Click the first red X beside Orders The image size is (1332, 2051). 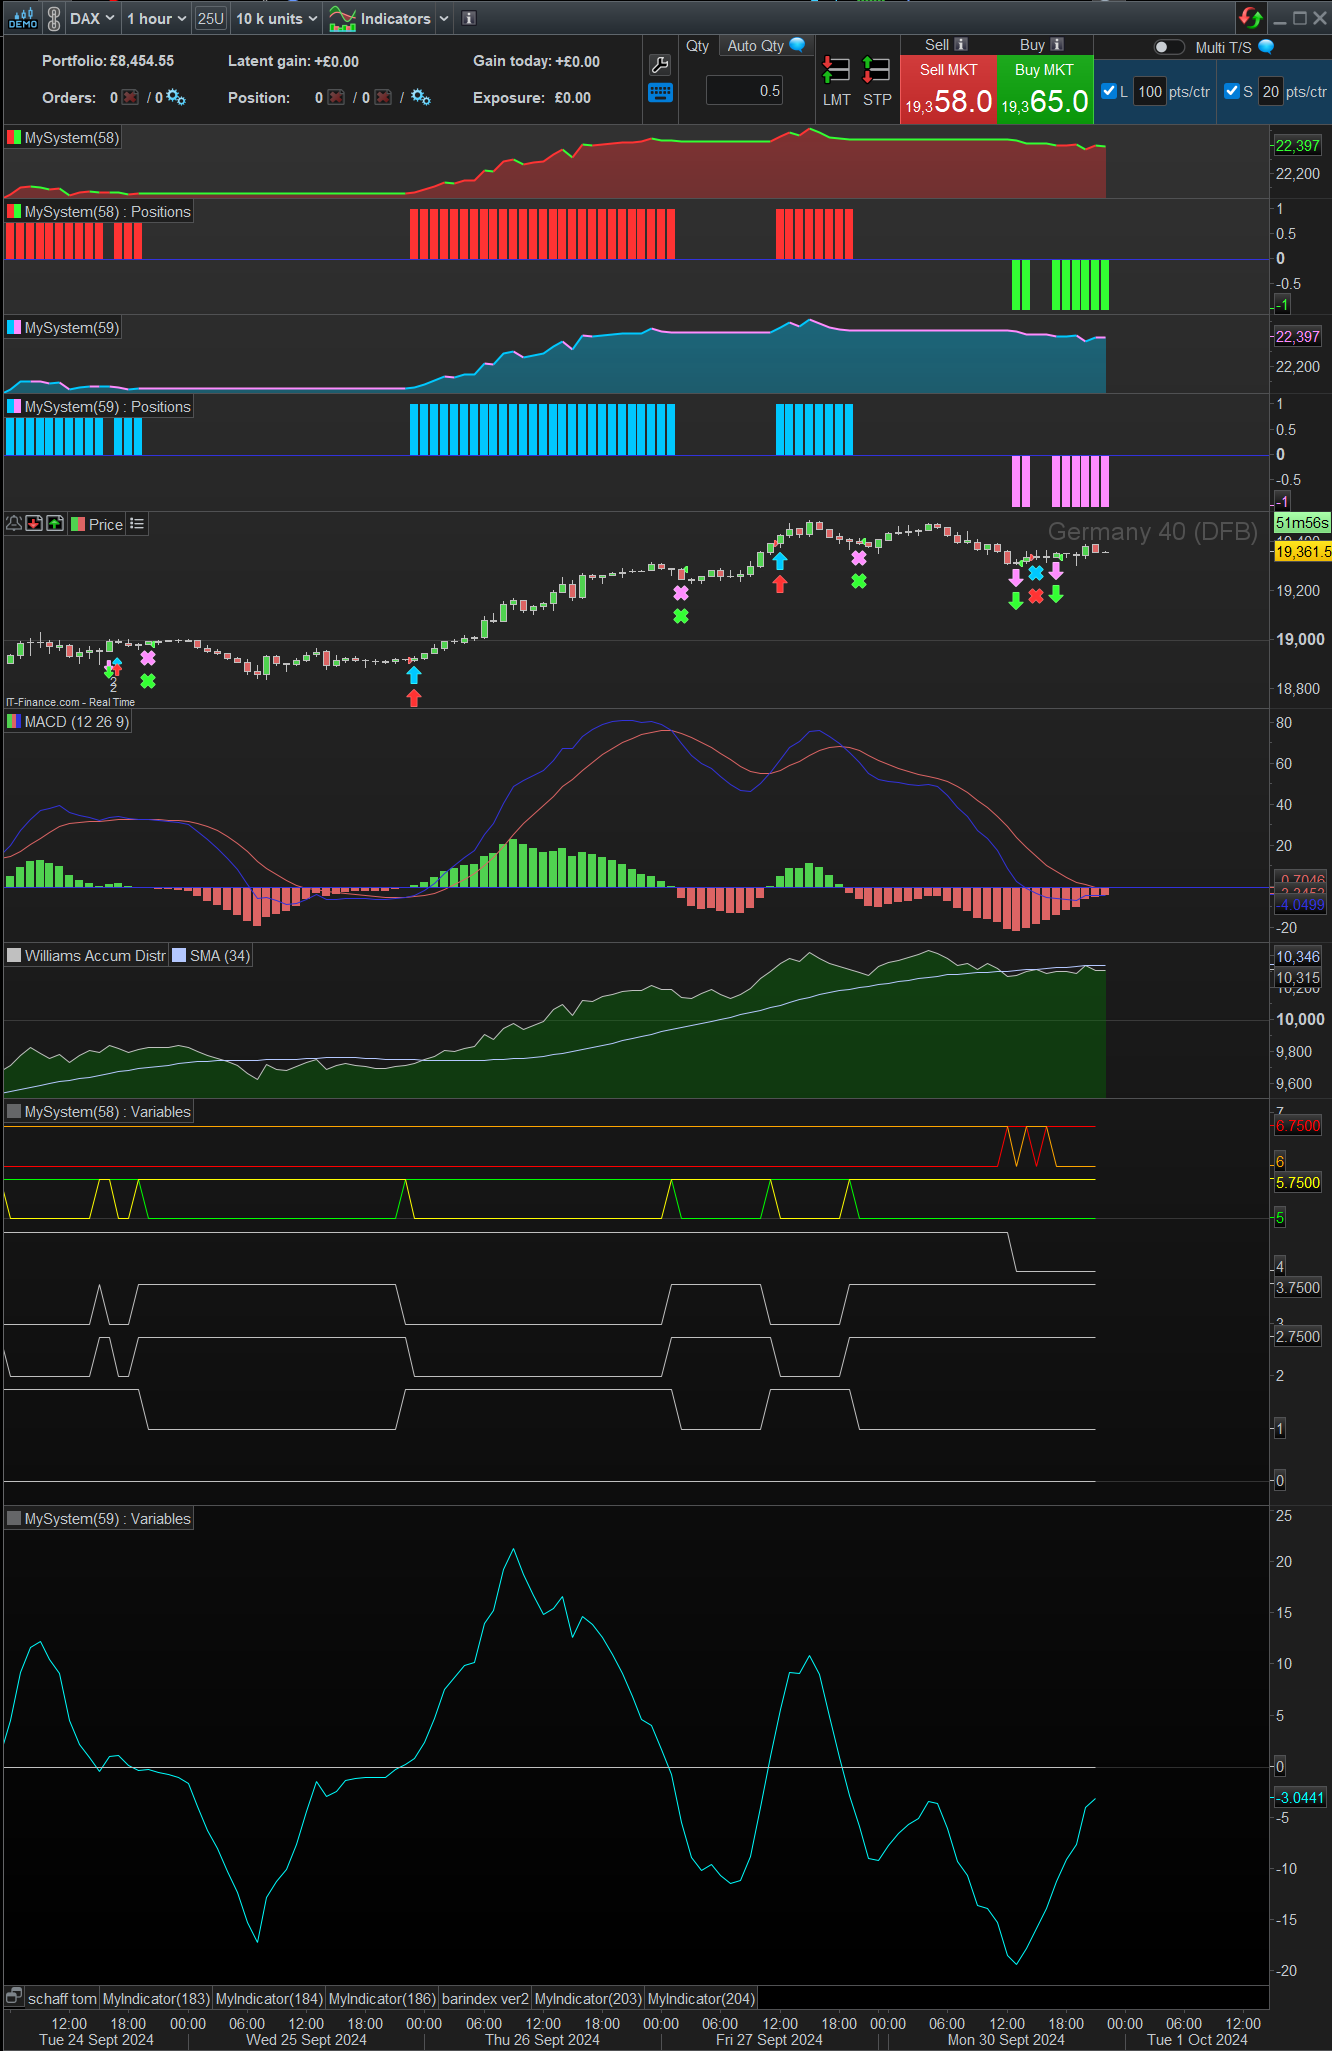pyautogui.click(x=130, y=97)
